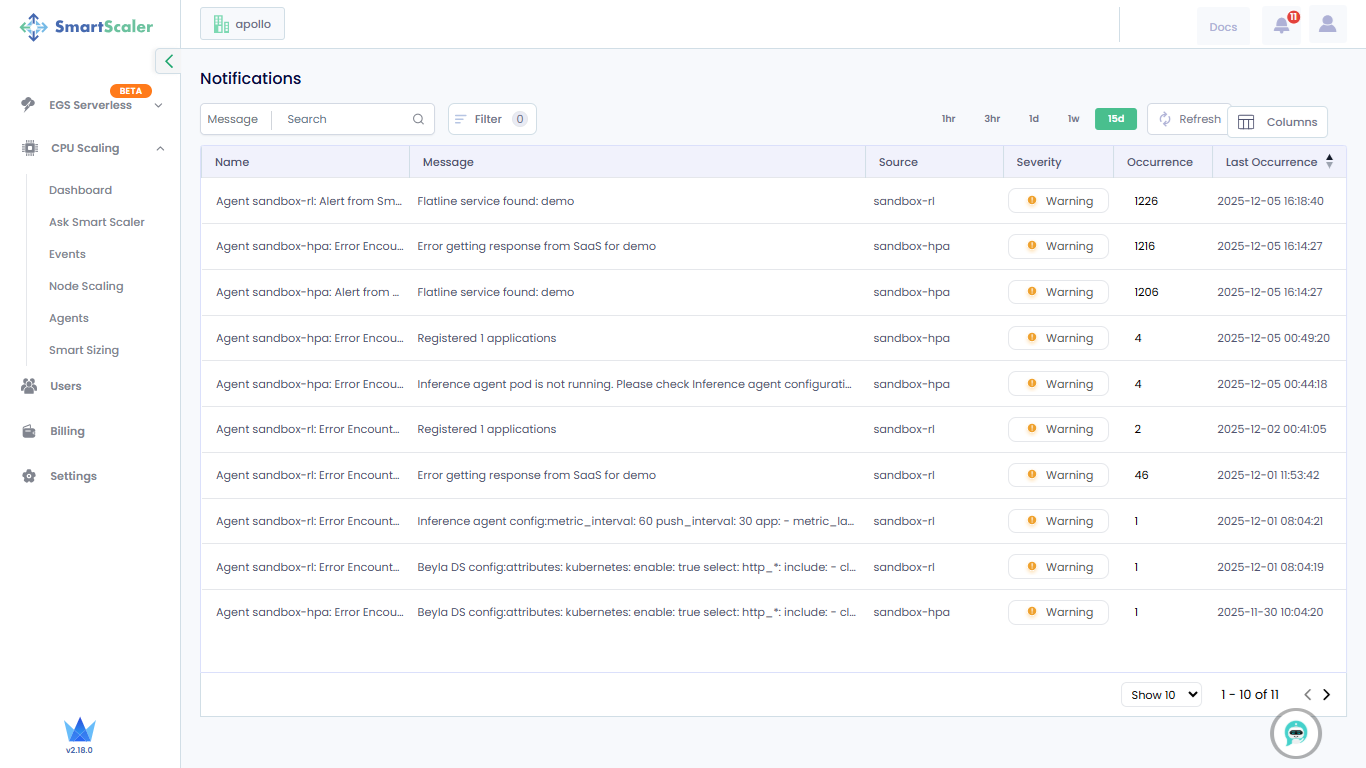Open the Show 10 page size dropdown
The width and height of the screenshot is (1366, 768).
point(1161,694)
